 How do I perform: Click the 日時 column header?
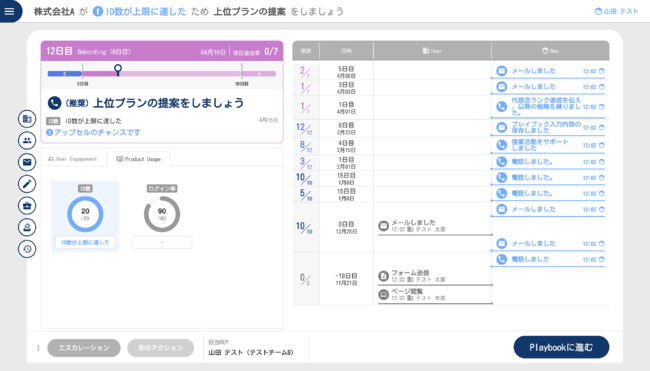[346, 51]
